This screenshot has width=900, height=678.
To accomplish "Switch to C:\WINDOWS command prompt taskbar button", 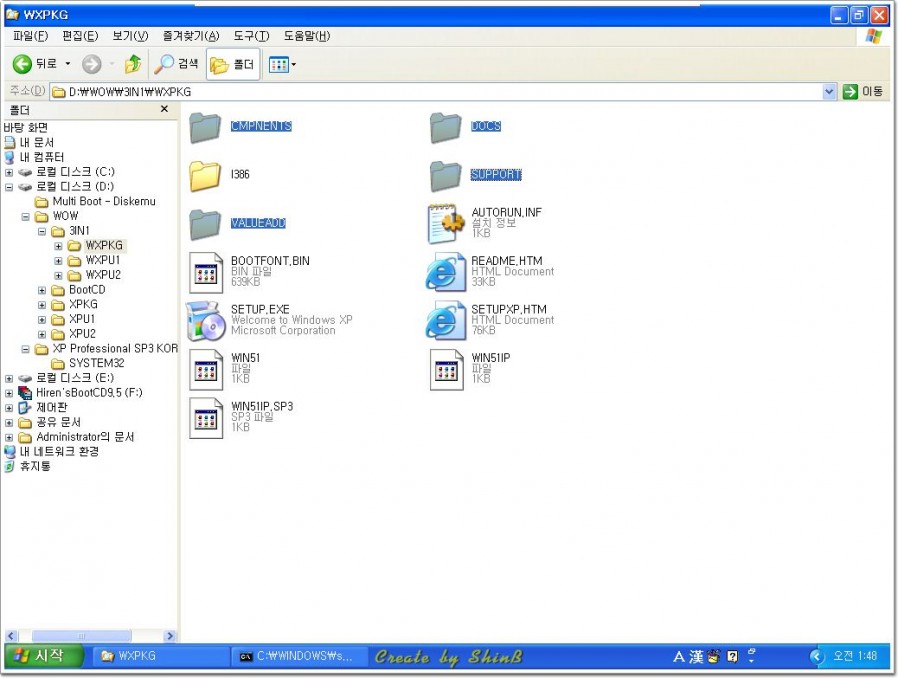I will pos(298,656).
